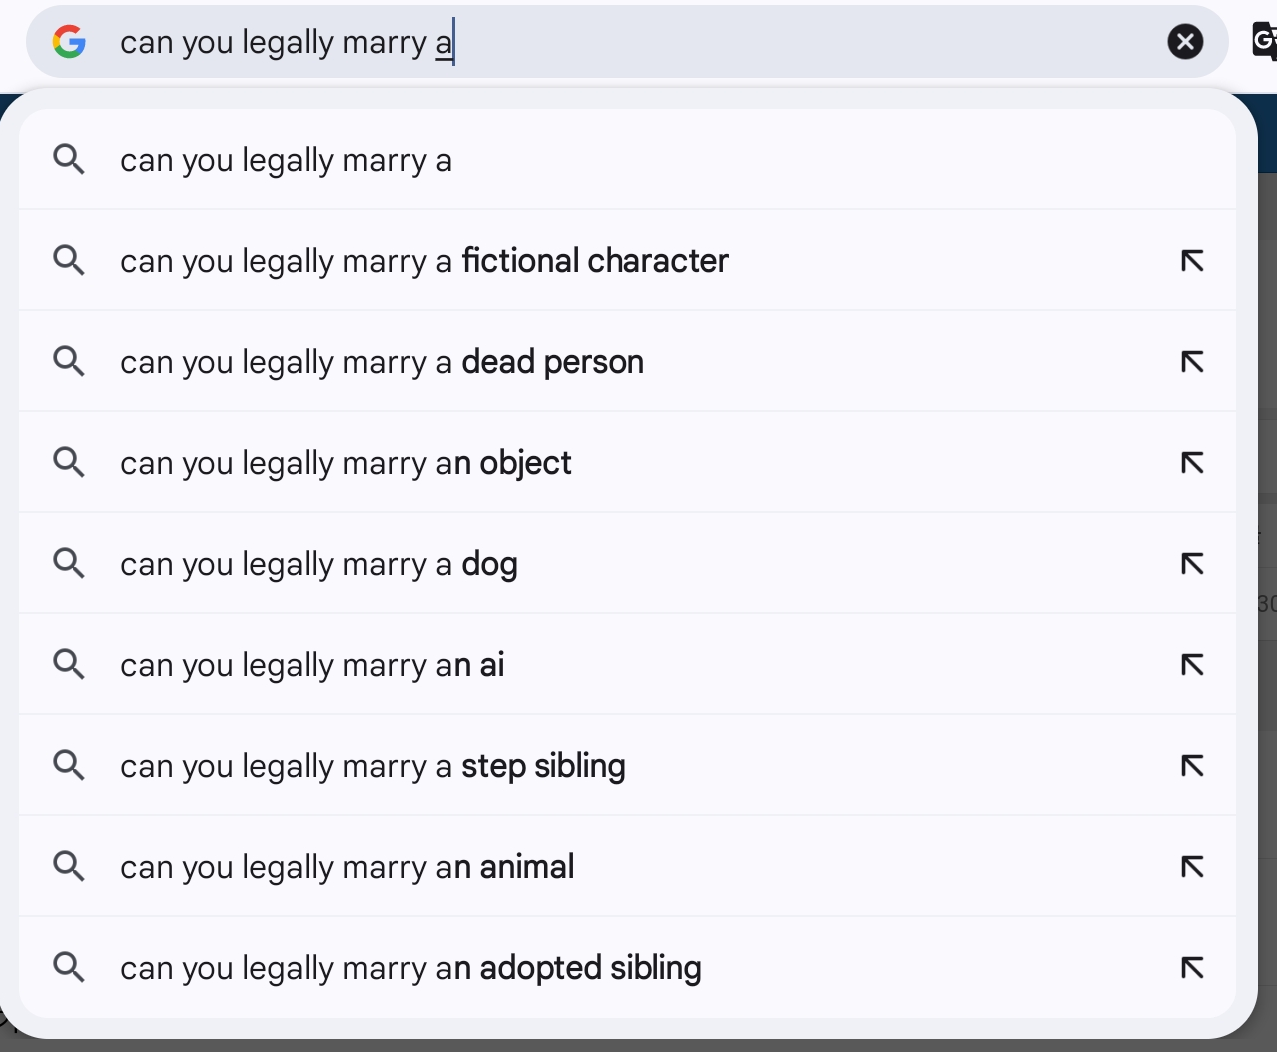Click search icon beside 'an animal' suggestion

tap(69, 866)
